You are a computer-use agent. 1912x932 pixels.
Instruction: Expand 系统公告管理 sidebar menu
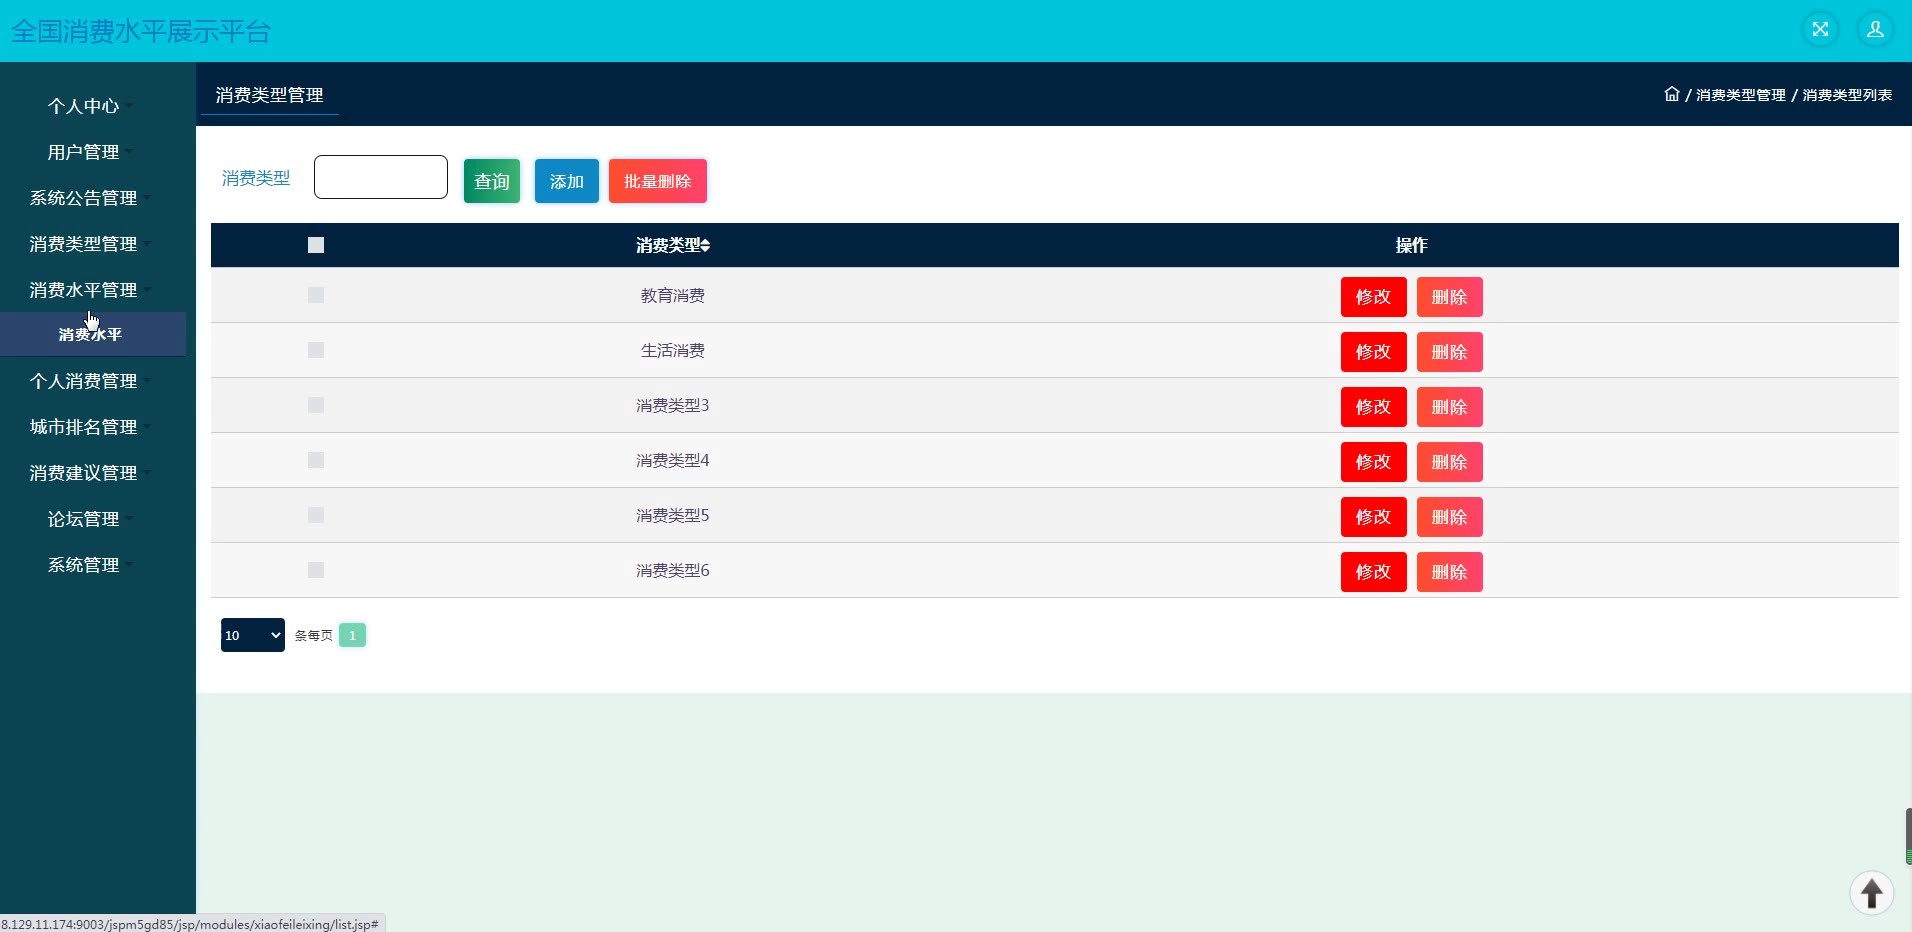(90, 198)
